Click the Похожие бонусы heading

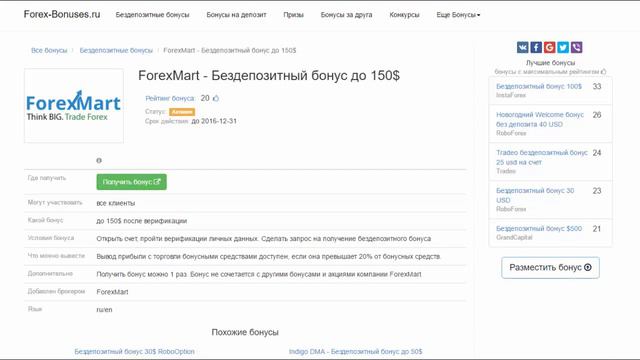tap(245, 332)
